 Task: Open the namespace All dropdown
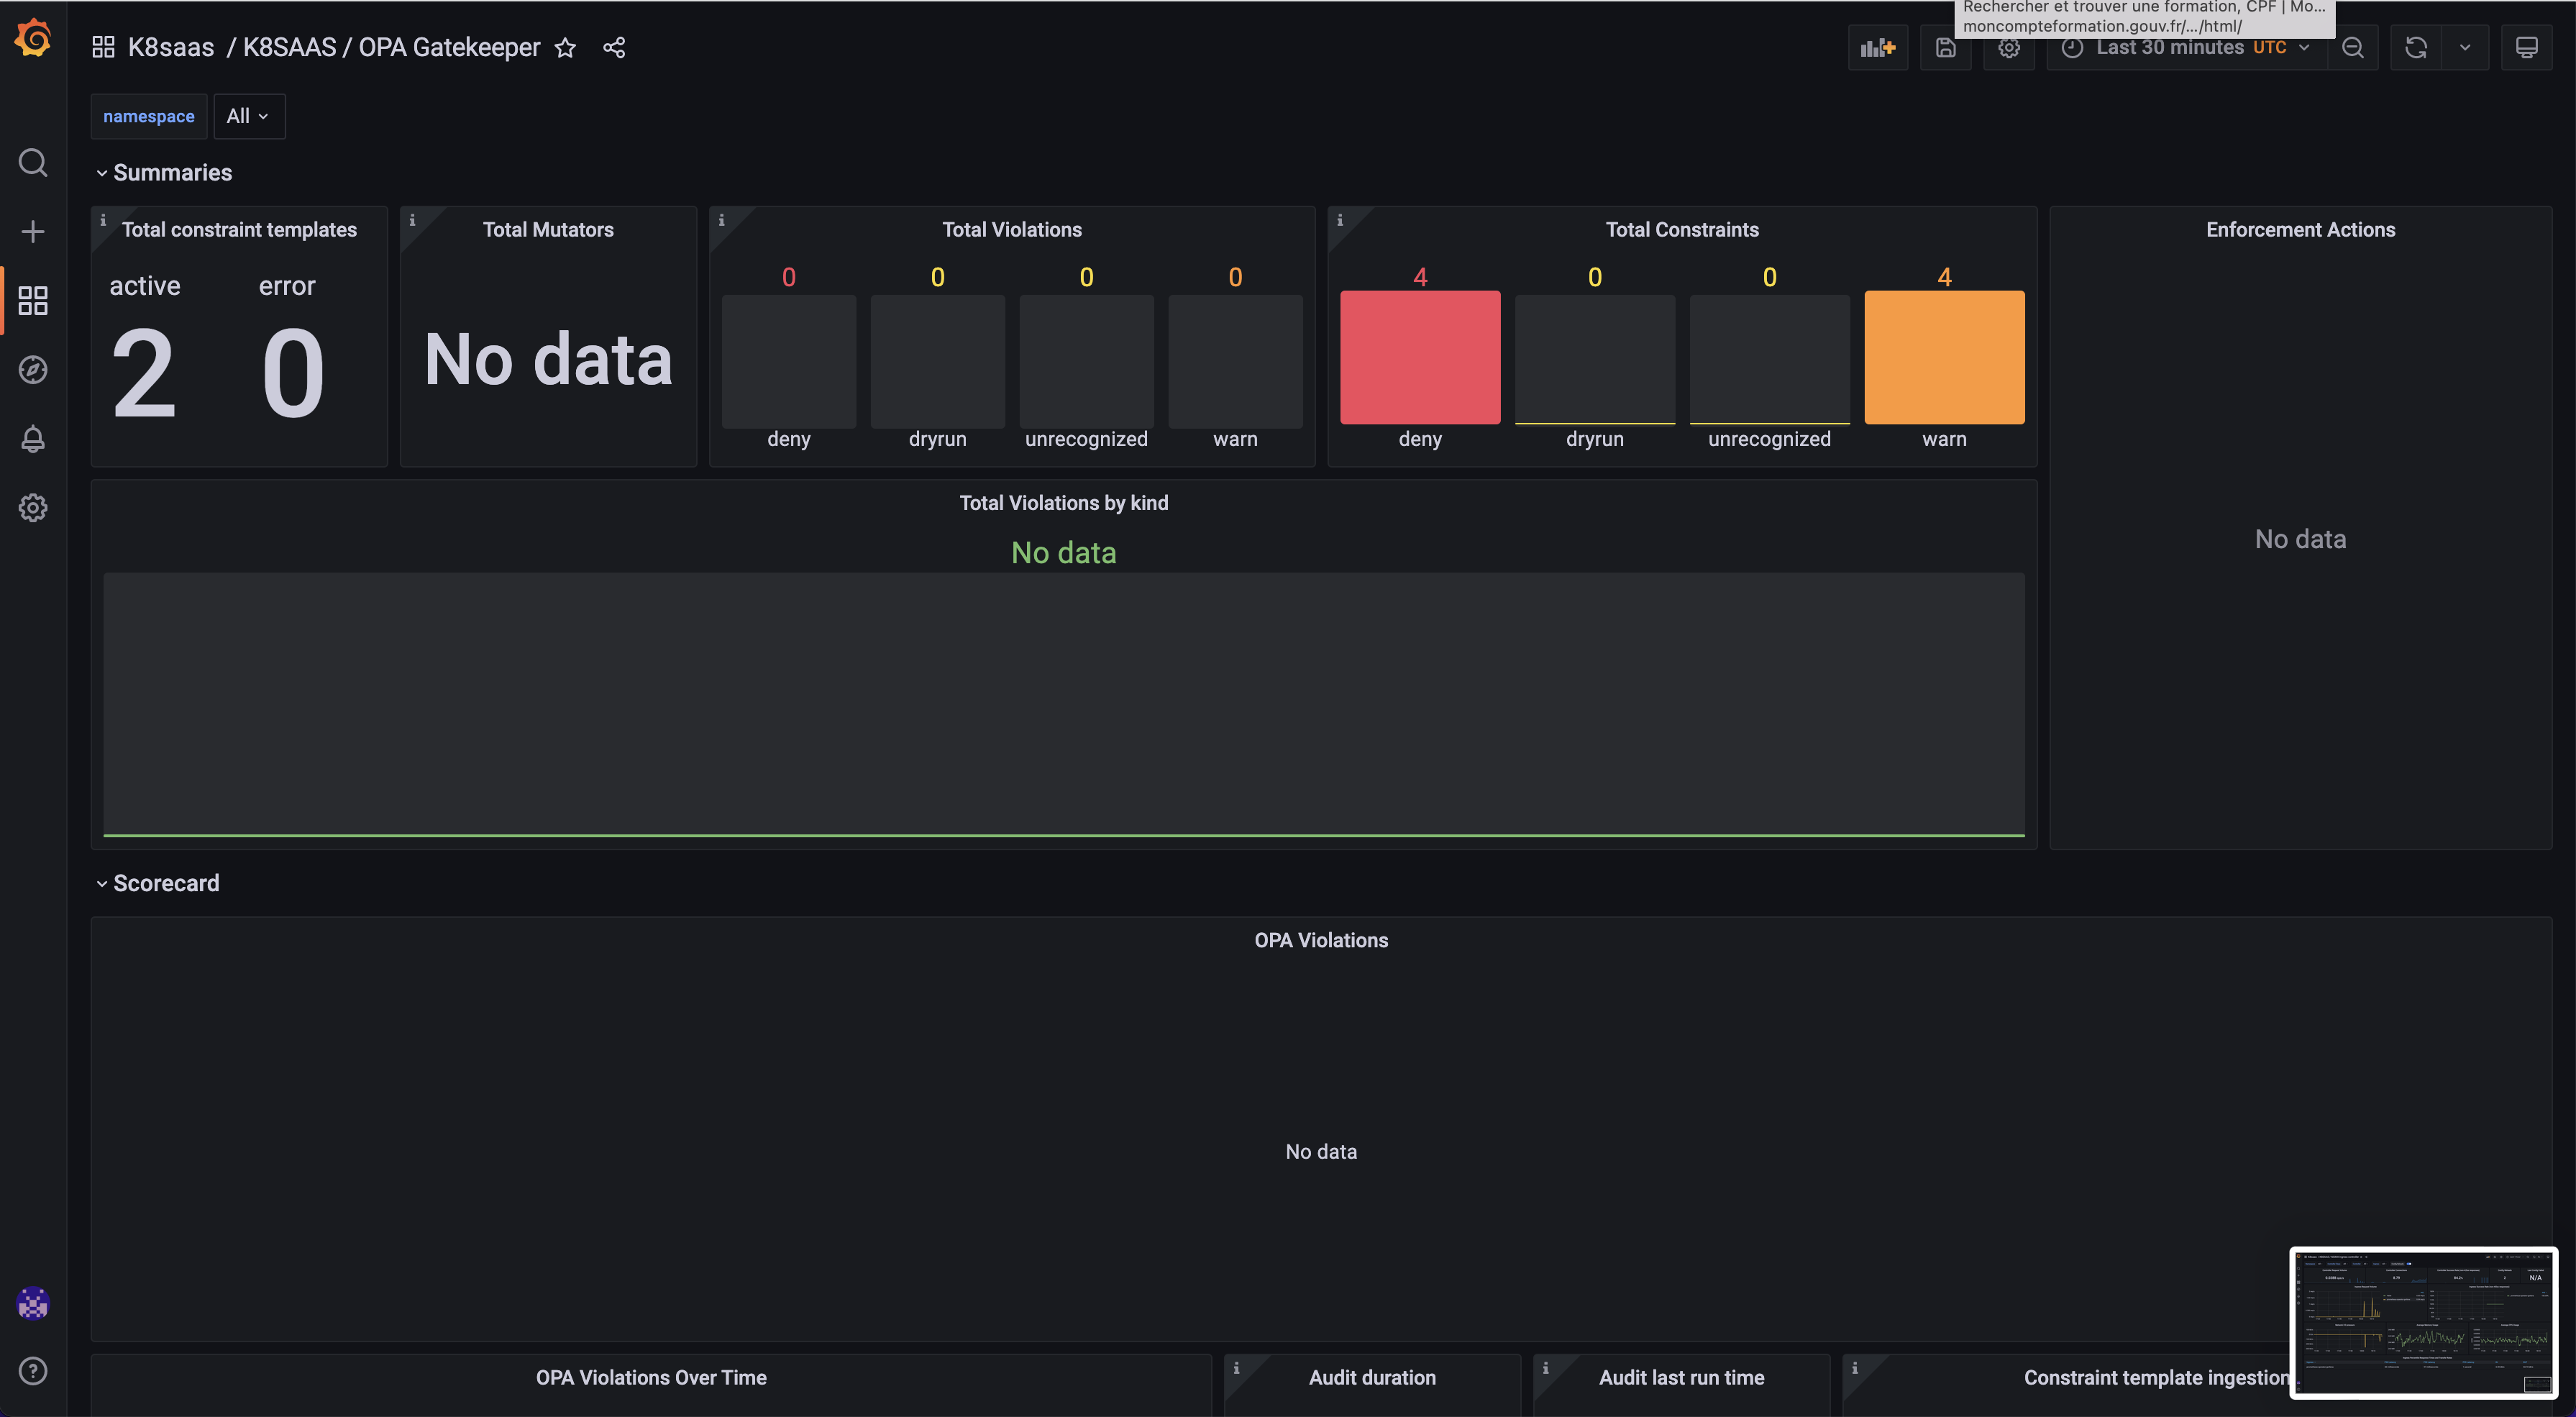[249, 116]
